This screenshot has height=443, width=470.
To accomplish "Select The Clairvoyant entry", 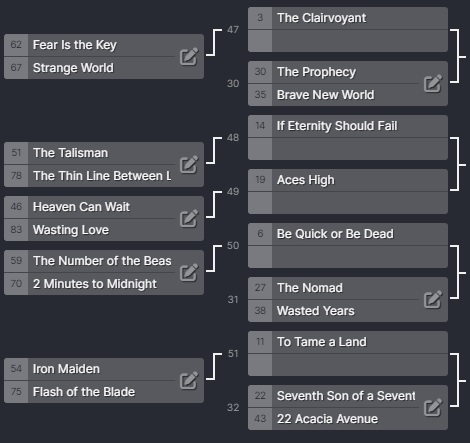I will 348,18.
